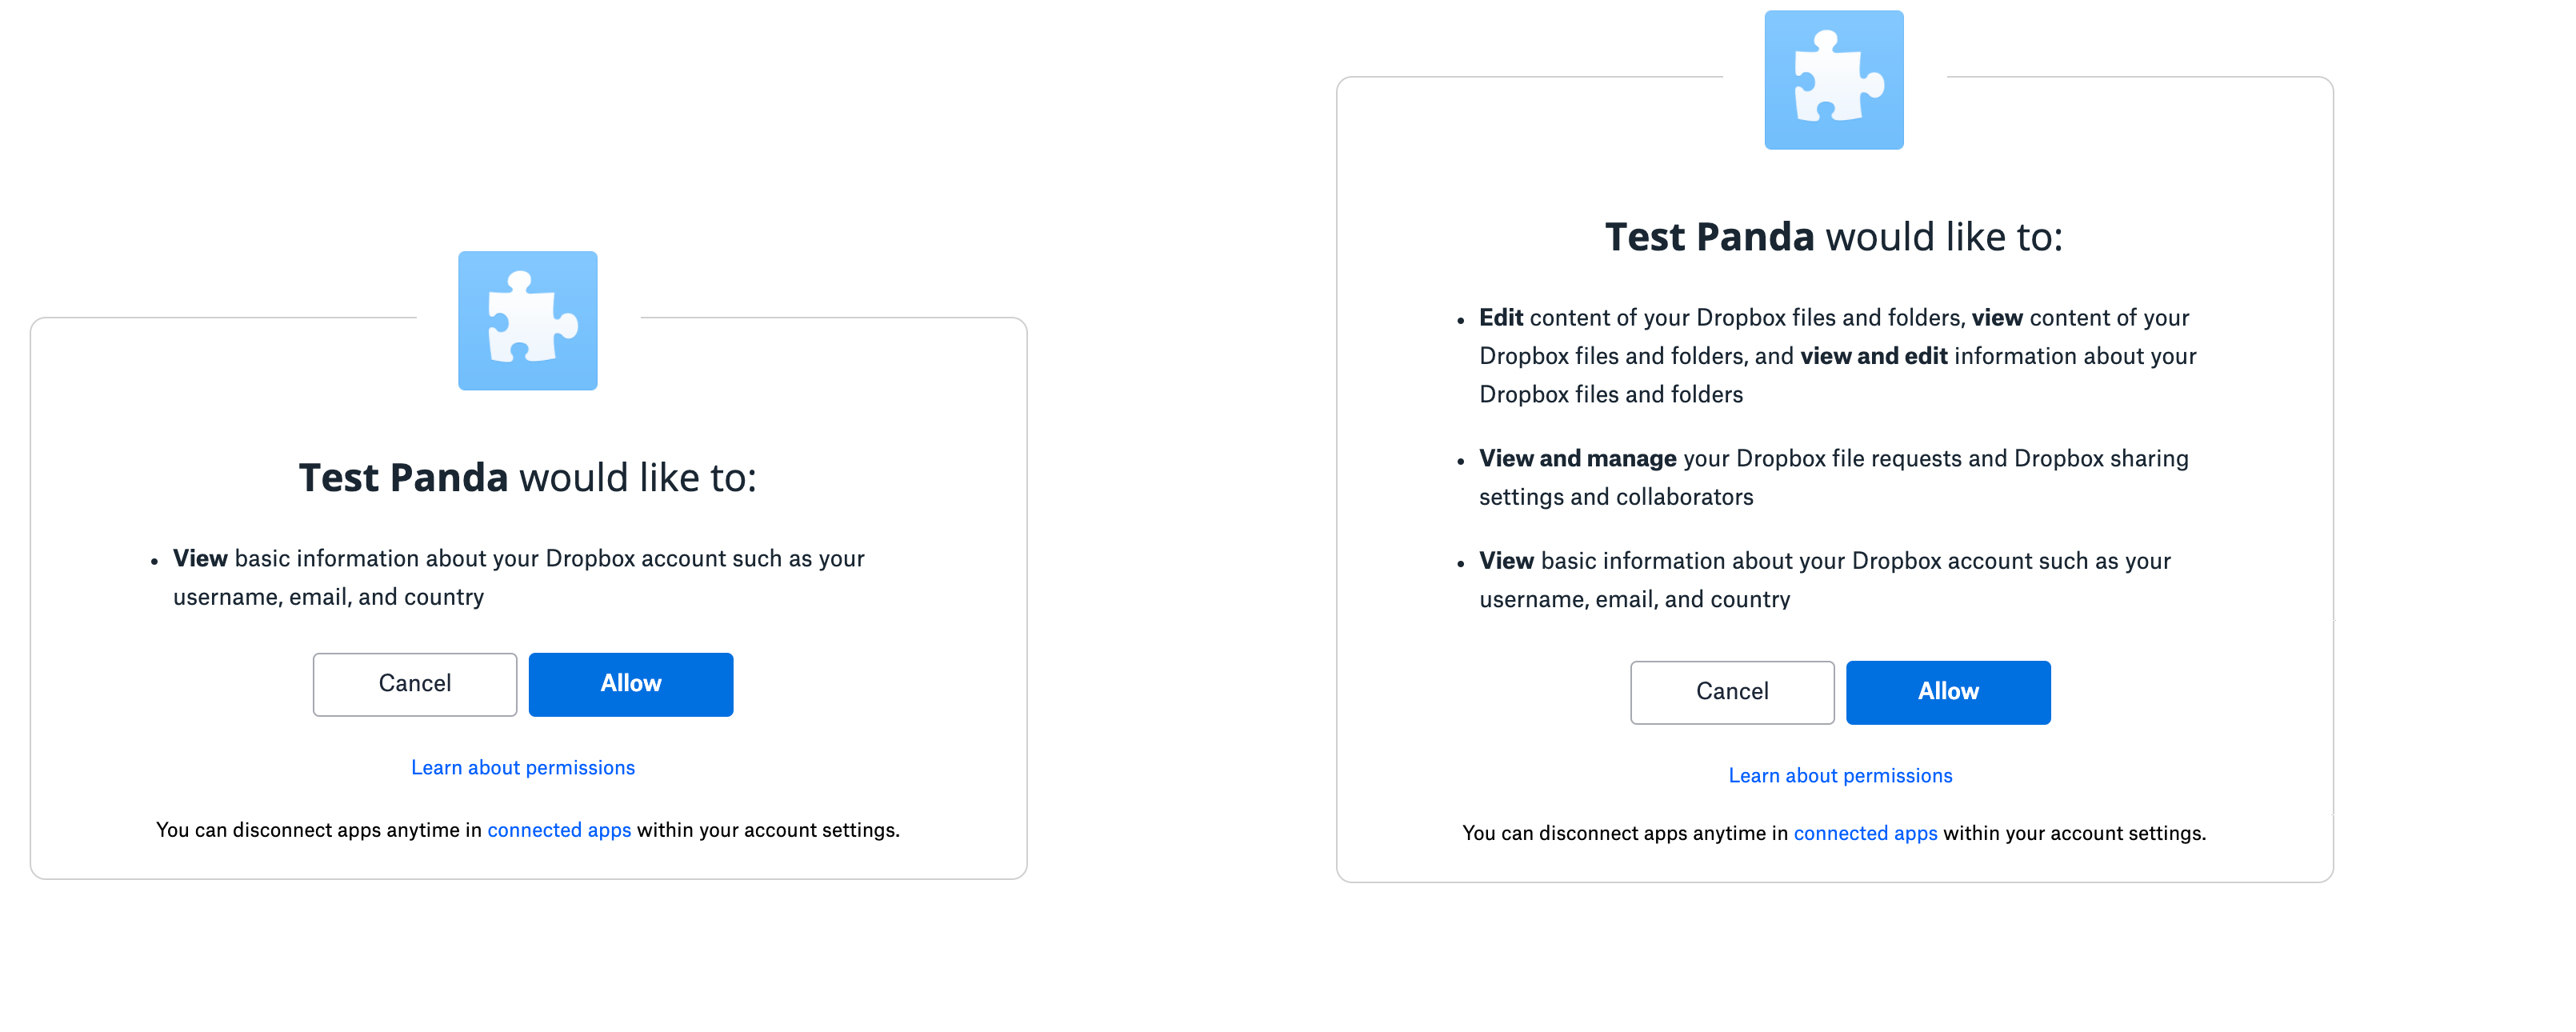The image size is (2576, 1032).
Task: Open 'Learn about permissions' in the single-permission dialog
Action: click(x=523, y=767)
